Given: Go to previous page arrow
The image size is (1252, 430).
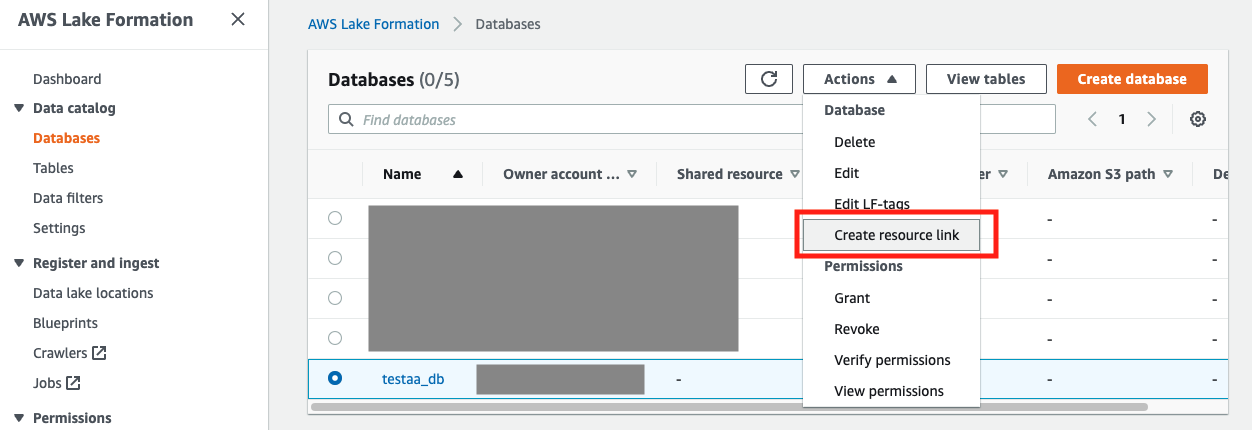Looking at the screenshot, I should click(x=1092, y=119).
